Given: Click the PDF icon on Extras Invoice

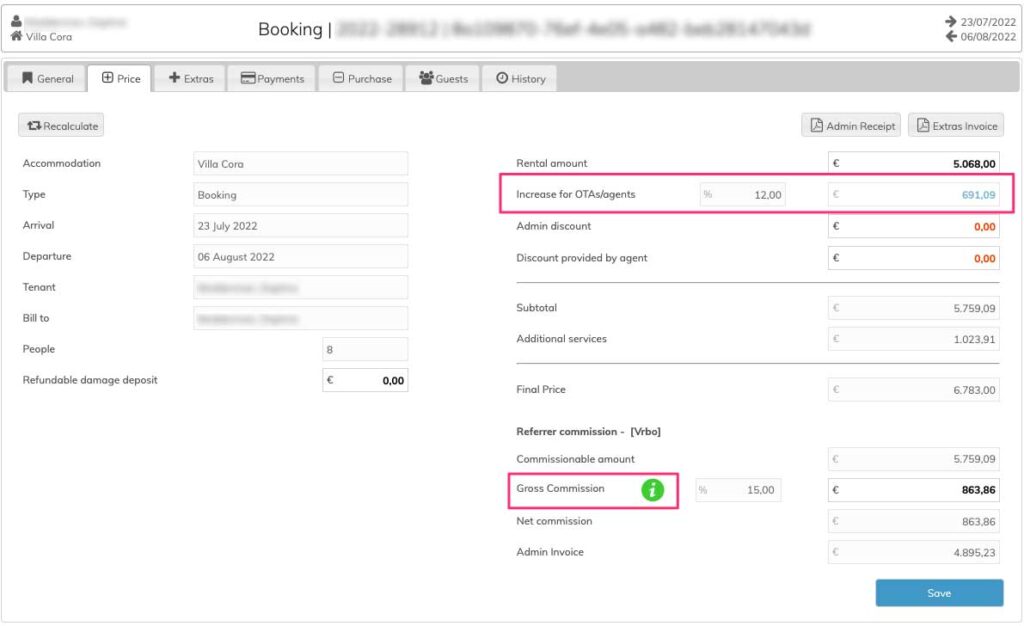Looking at the screenshot, I should (x=922, y=126).
